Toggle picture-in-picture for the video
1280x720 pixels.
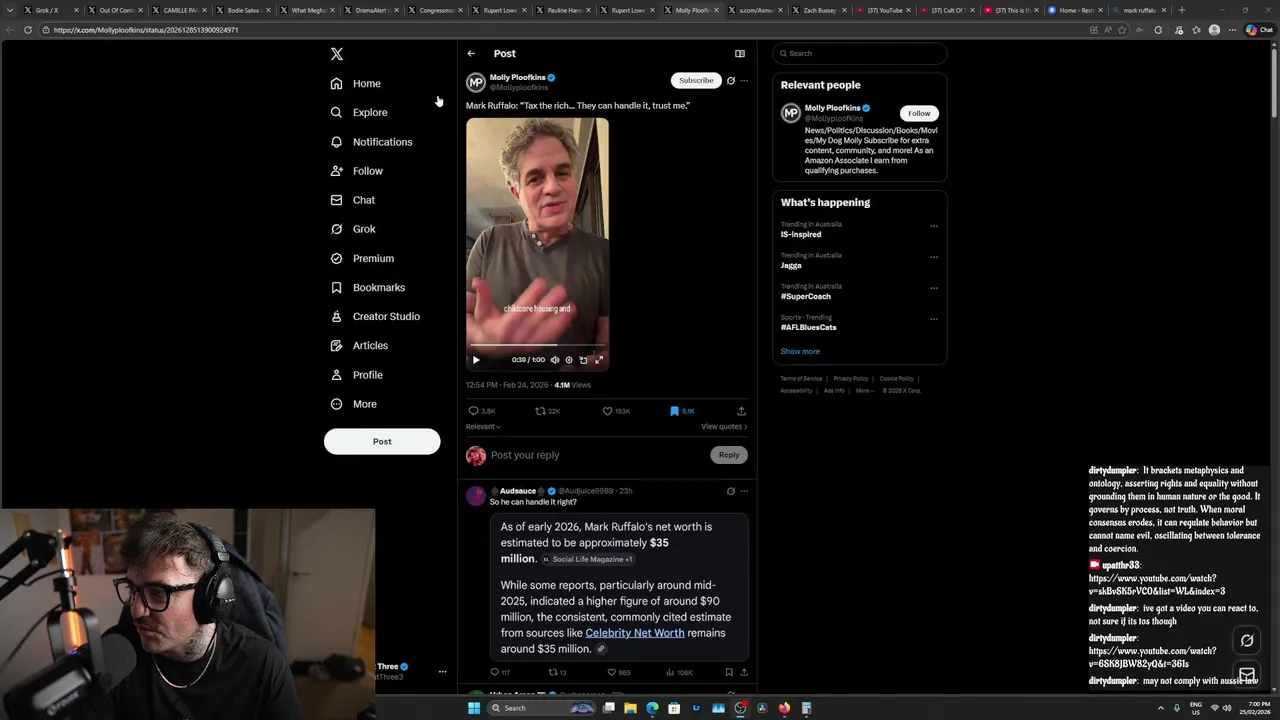click(584, 360)
